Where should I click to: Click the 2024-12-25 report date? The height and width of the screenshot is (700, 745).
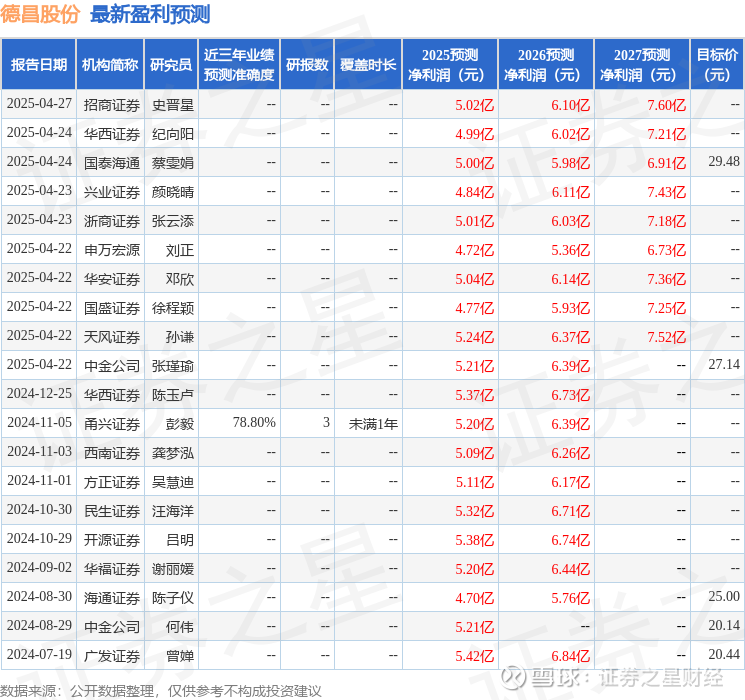coord(39,393)
